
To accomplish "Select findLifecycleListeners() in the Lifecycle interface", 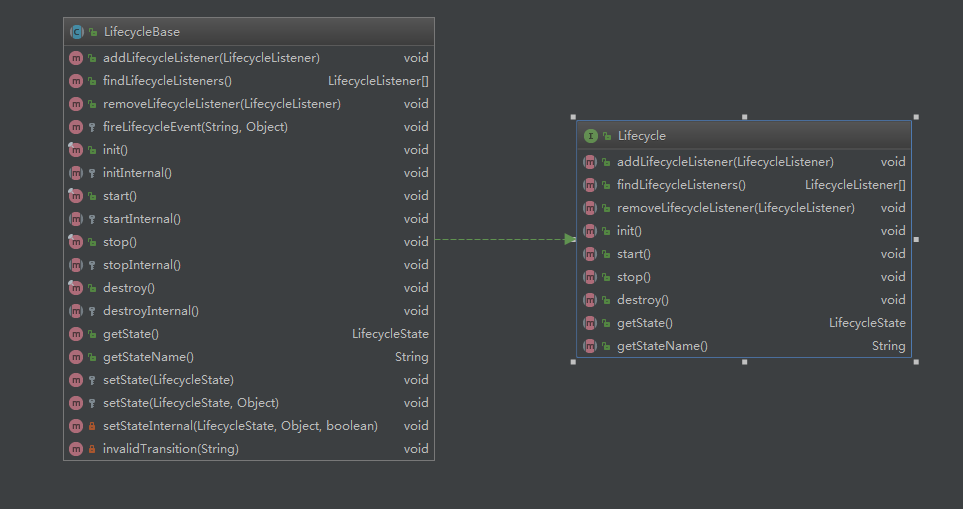I will pyautogui.click(x=681, y=185).
